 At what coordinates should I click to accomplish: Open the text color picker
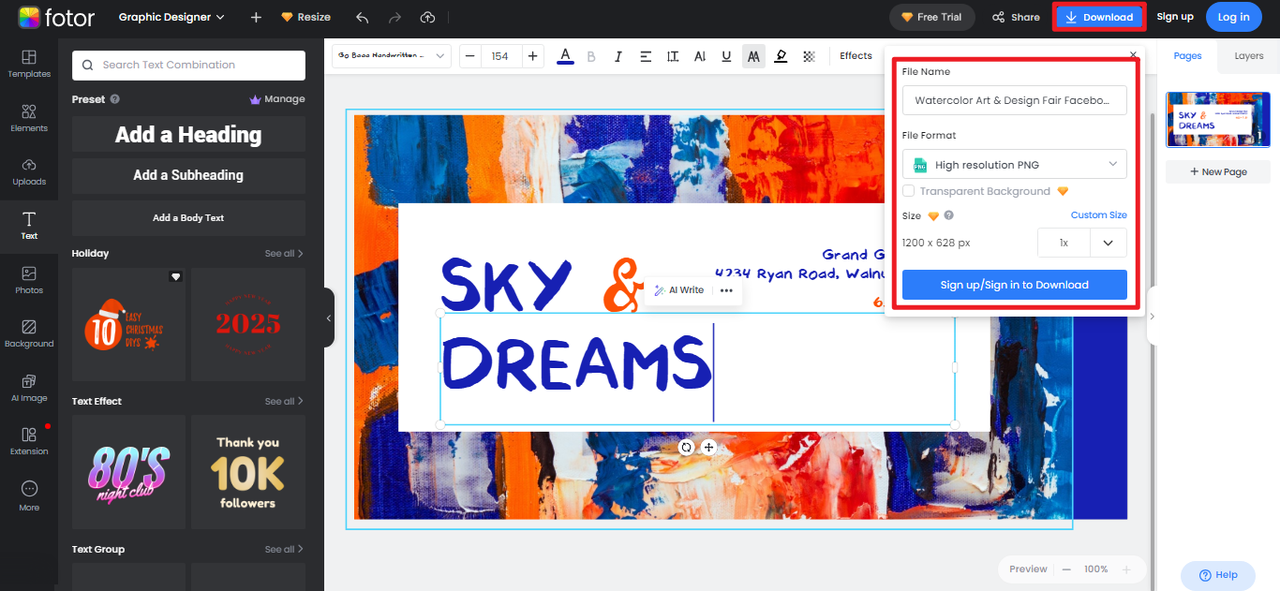tap(565, 56)
